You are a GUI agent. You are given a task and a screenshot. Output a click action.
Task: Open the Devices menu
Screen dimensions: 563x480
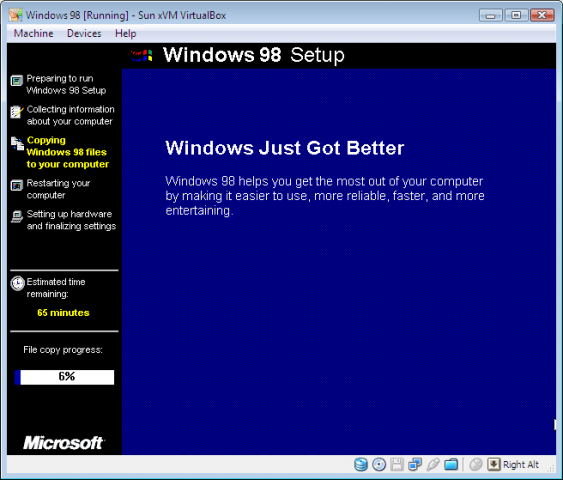[x=84, y=33]
